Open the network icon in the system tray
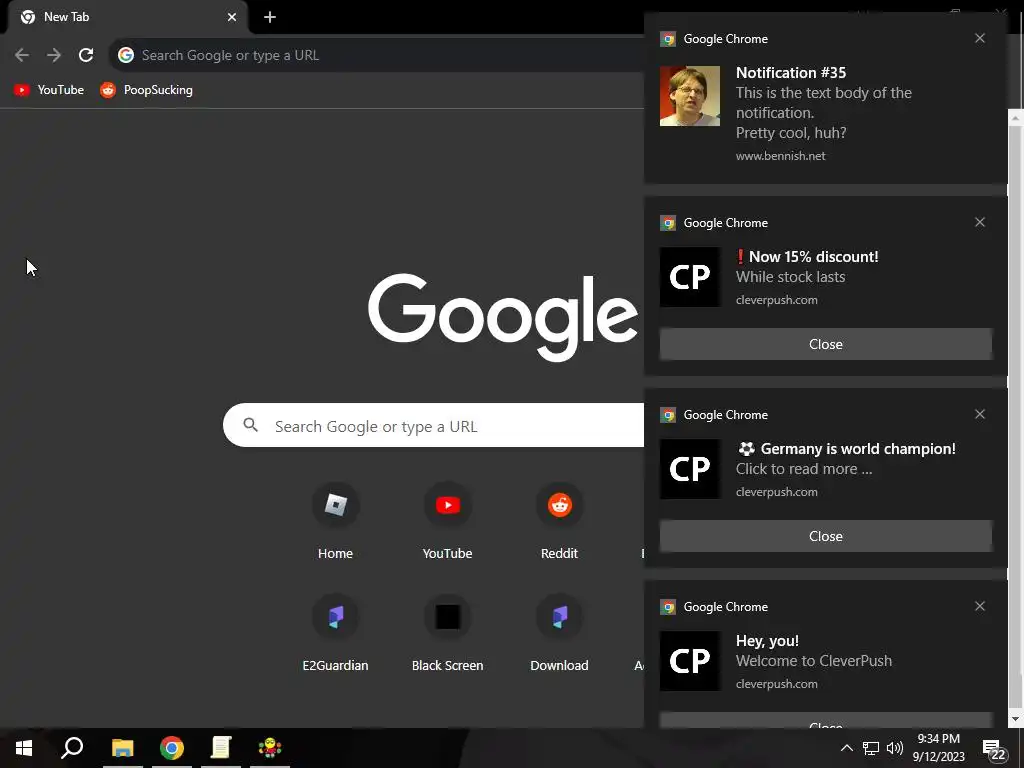 (871, 748)
